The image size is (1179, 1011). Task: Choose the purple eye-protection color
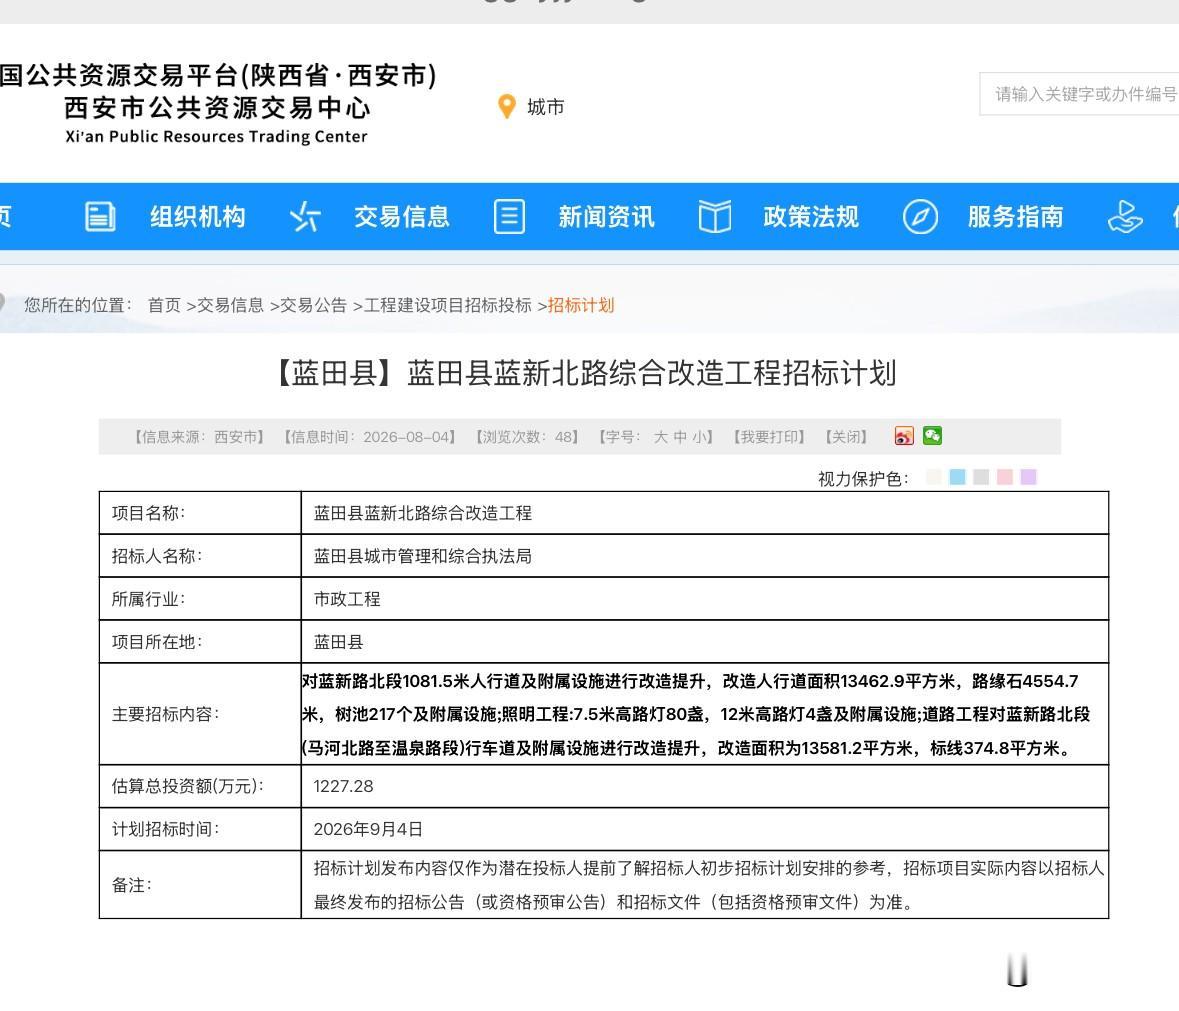click(x=1029, y=477)
